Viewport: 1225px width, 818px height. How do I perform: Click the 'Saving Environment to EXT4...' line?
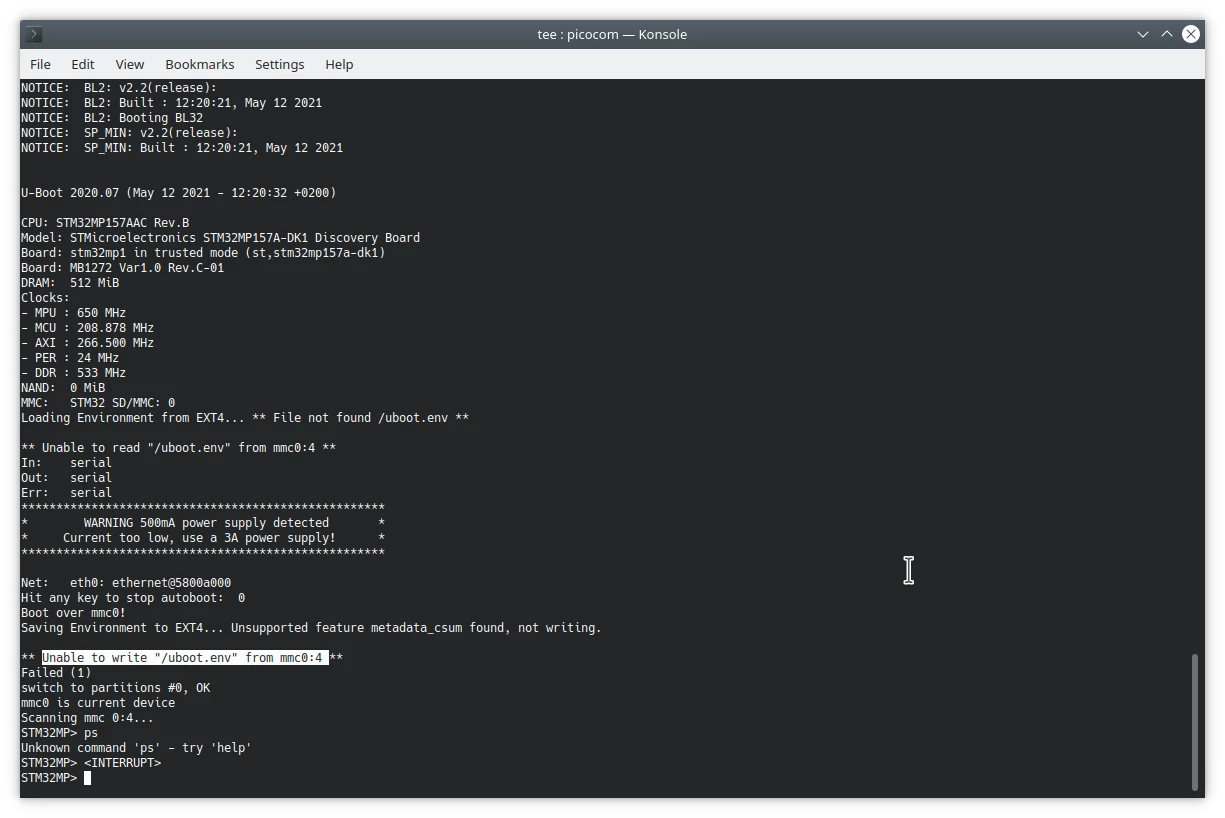tap(312, 628)
